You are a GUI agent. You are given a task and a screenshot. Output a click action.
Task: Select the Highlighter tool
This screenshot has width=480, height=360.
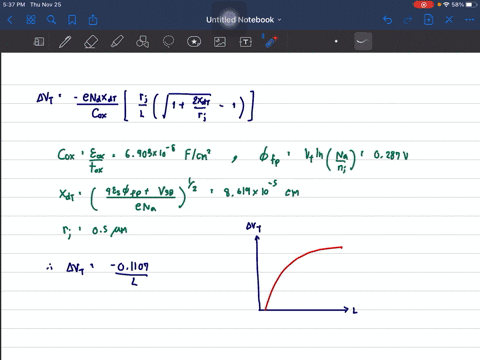tap(117, 42)
